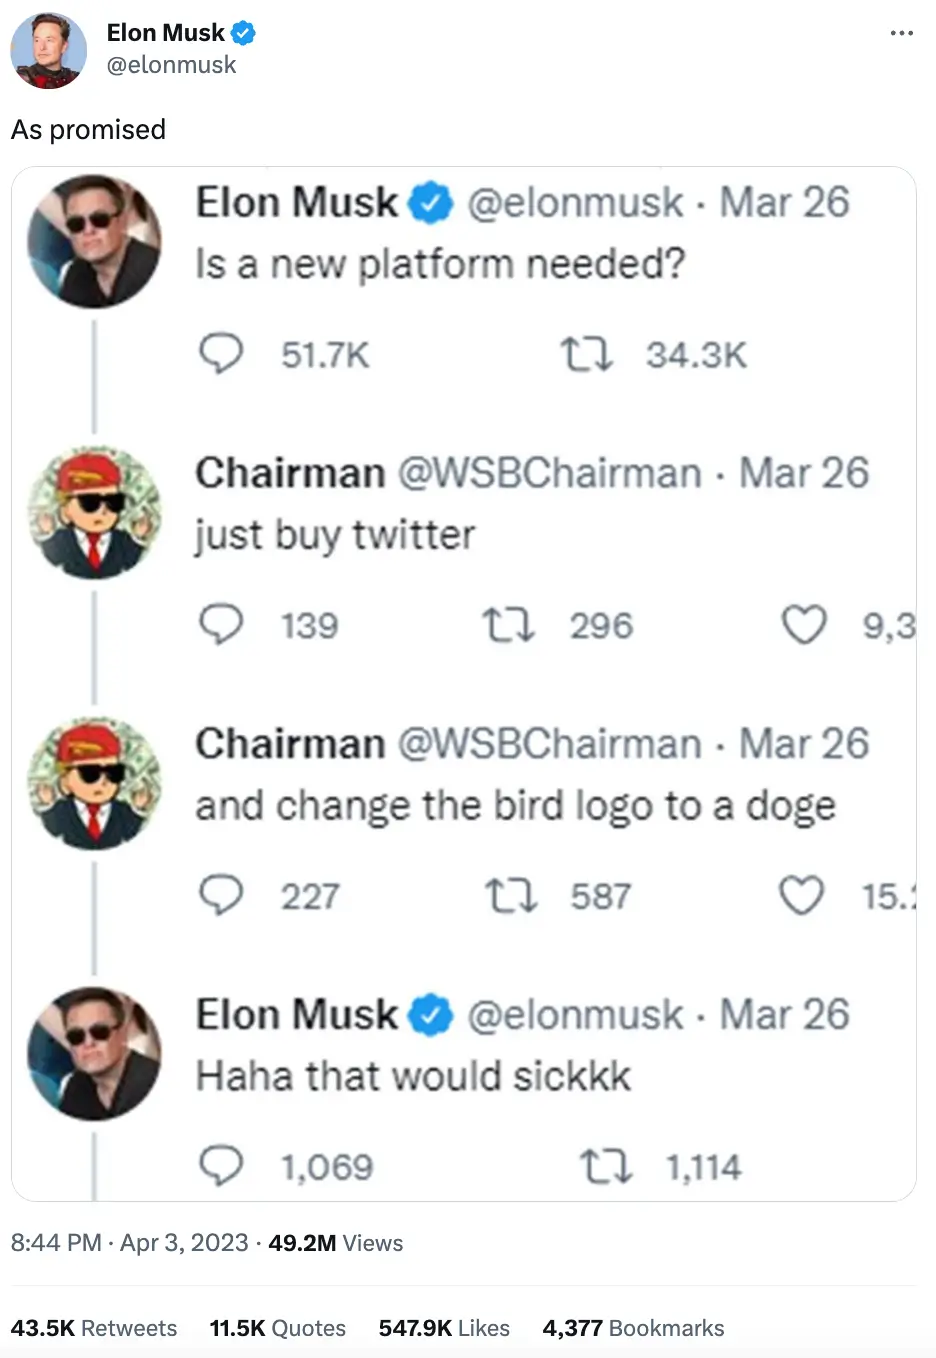Open the three-dot more options menu
The image size is (936, 1358).
tap(901, 33)
